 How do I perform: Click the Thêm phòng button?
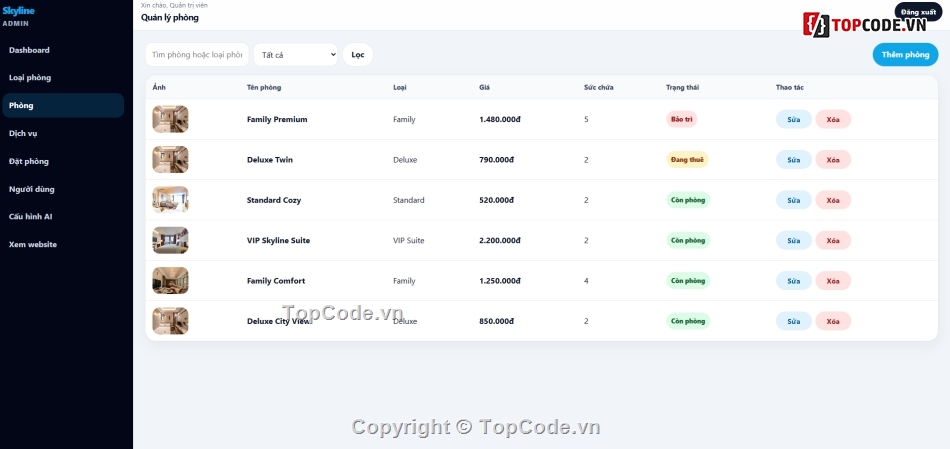pyautogui.click(x=905, y=55)
